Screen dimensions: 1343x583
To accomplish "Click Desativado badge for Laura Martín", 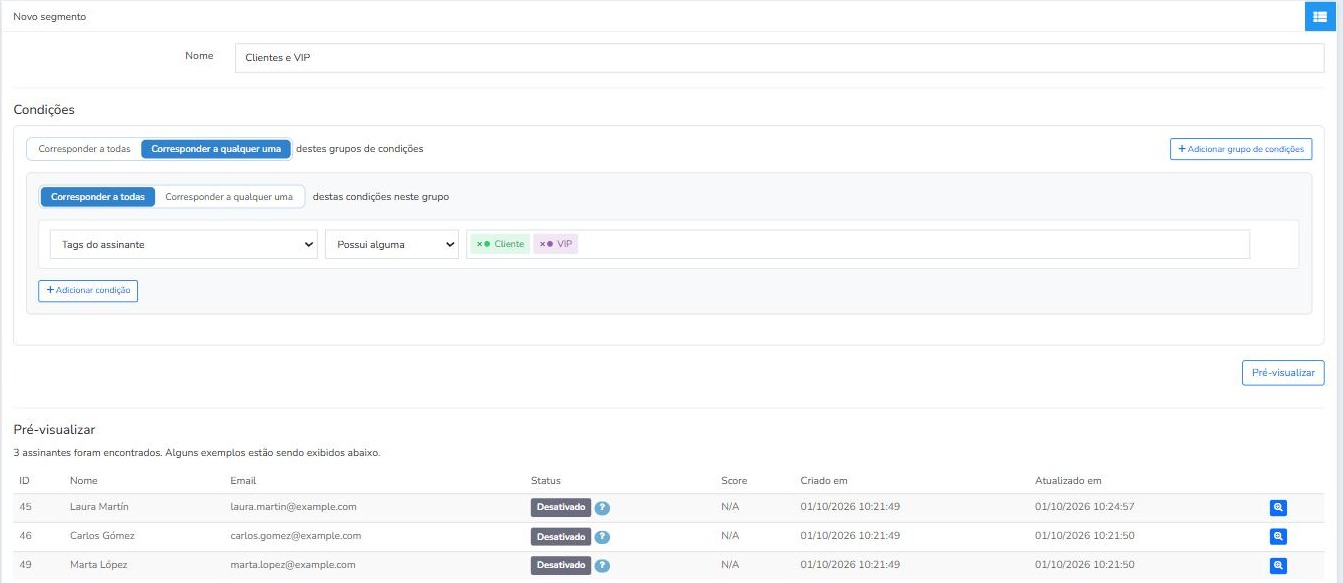I will (561, 508).
